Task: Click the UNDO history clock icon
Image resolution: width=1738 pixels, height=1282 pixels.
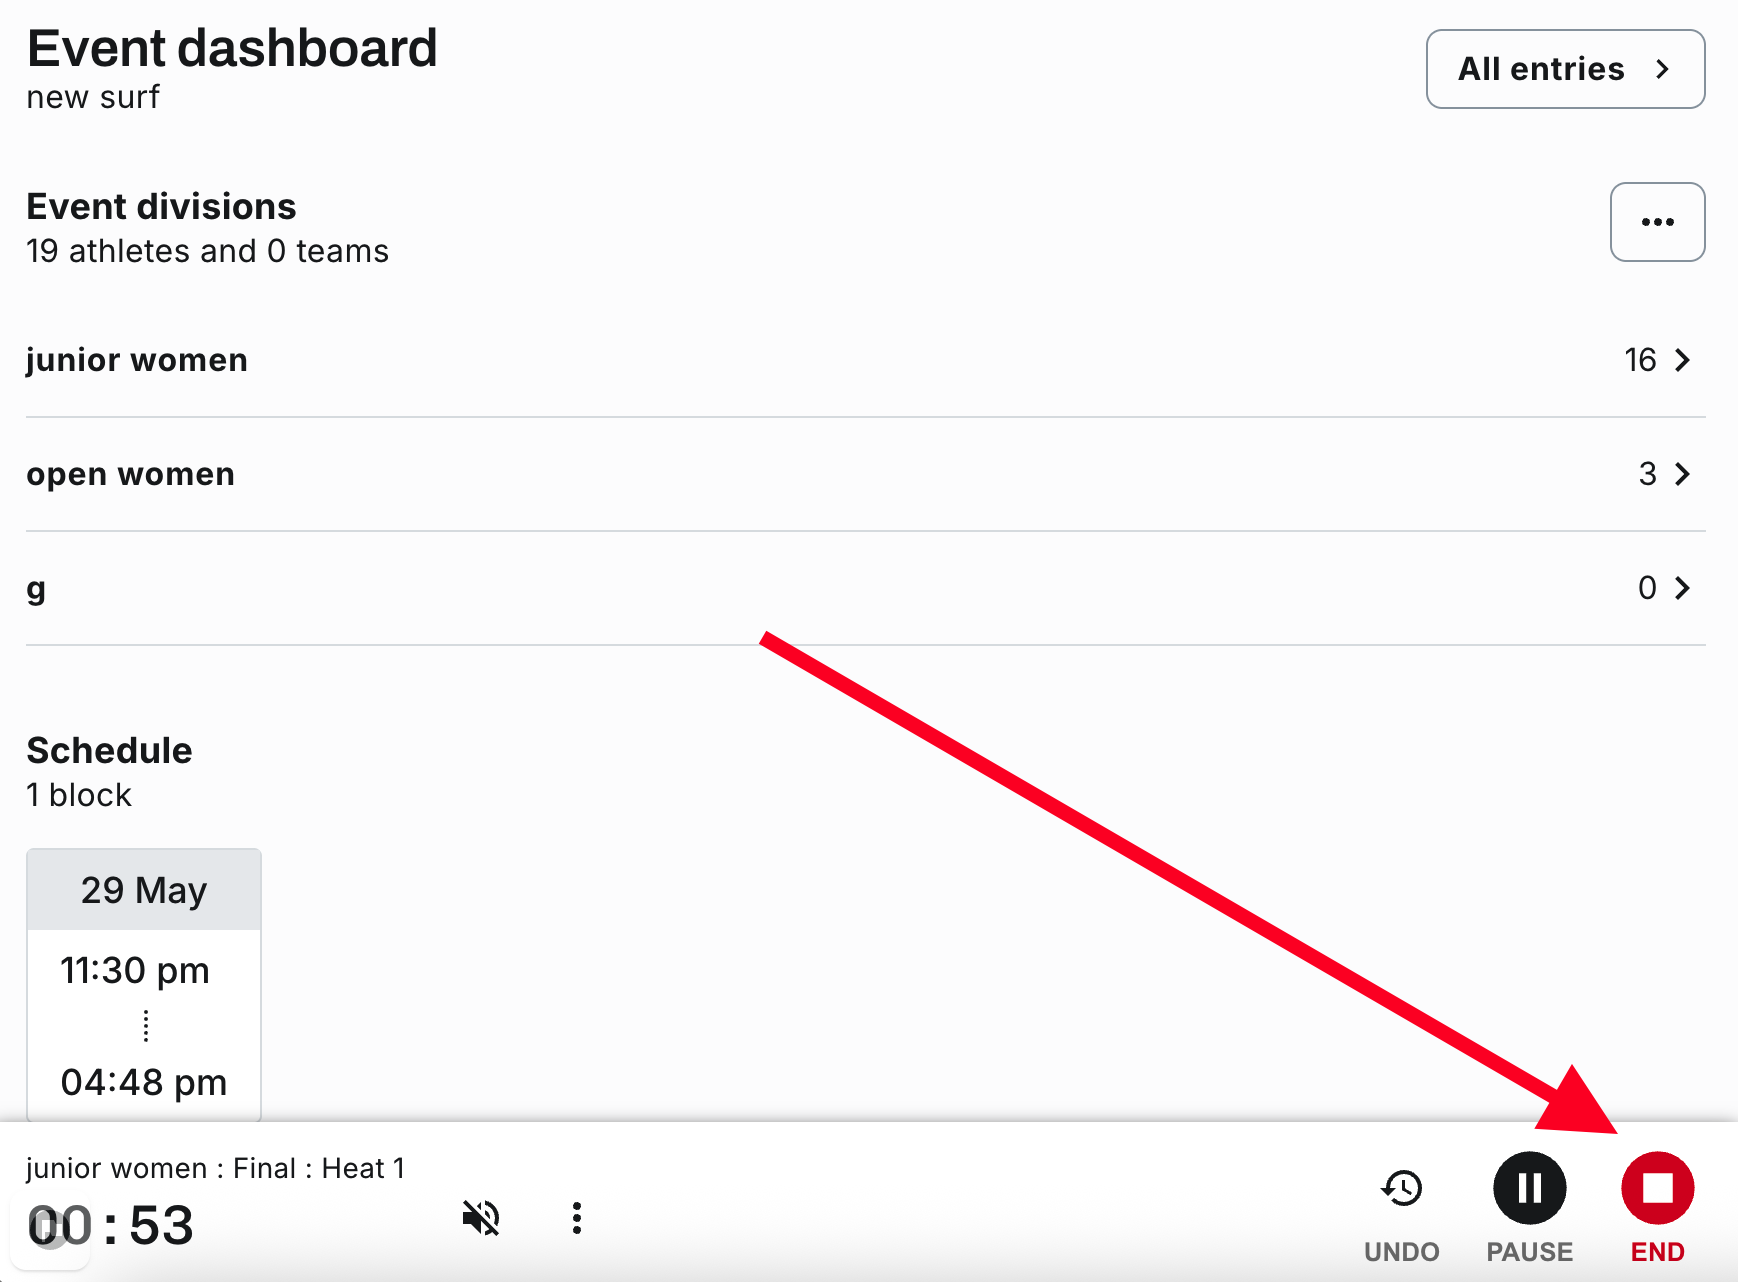Action: [x=1402, y=1188]
